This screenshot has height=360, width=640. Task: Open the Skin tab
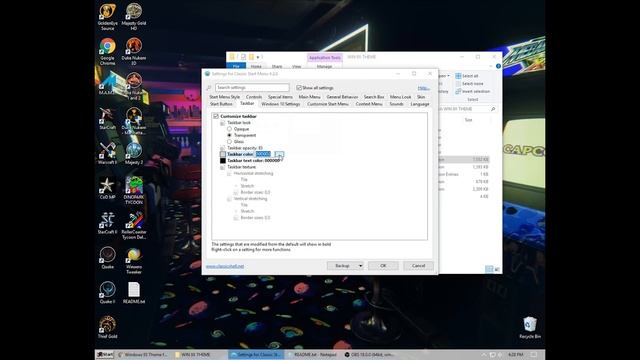421,97
